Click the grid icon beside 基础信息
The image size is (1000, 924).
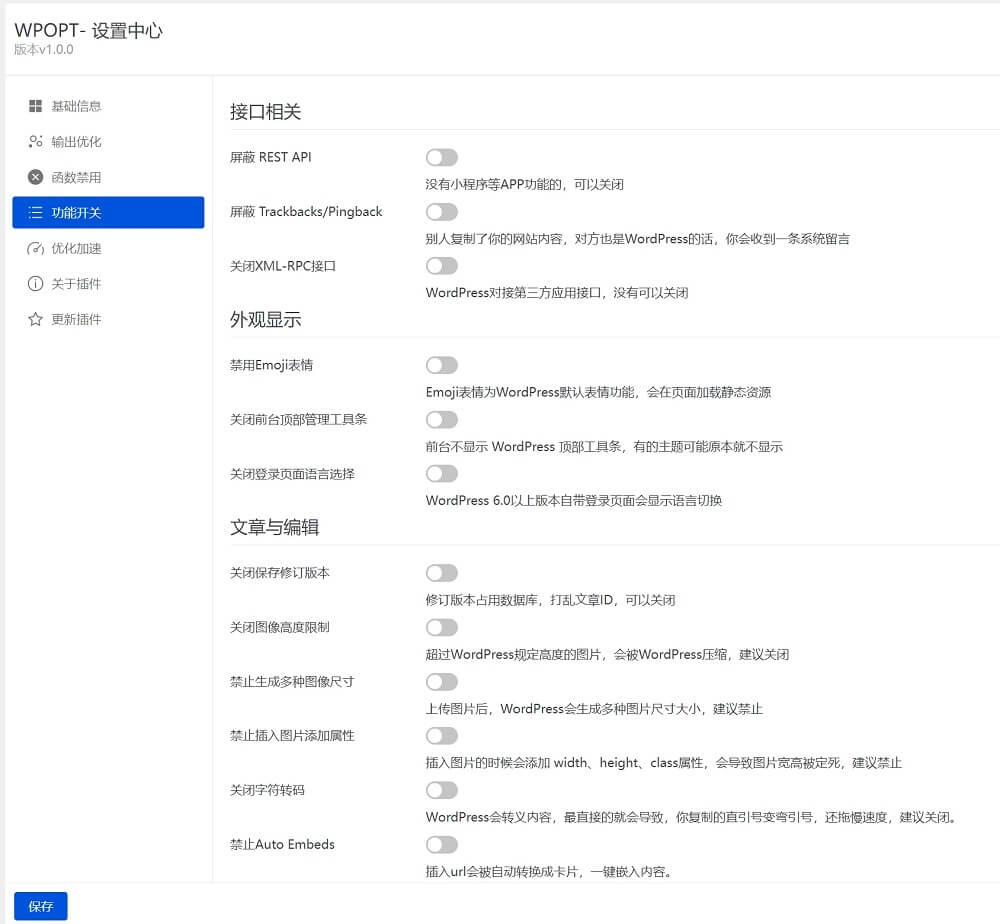point(37,106)
